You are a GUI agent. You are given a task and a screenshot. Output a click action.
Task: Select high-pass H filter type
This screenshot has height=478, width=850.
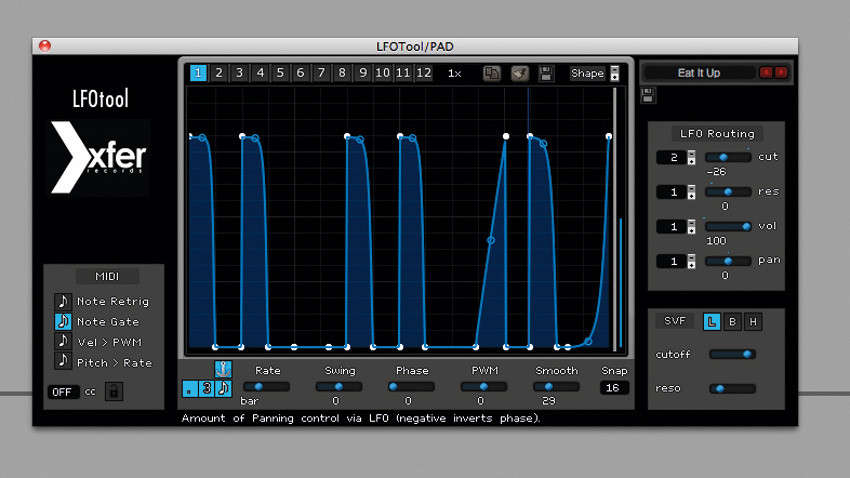(x=753, y=322)
